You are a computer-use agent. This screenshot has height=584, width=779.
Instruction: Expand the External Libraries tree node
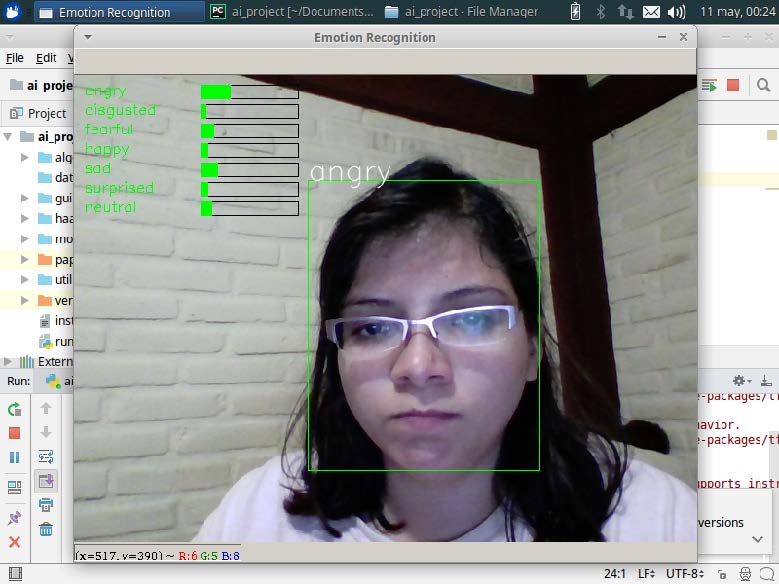coord(9,362)
